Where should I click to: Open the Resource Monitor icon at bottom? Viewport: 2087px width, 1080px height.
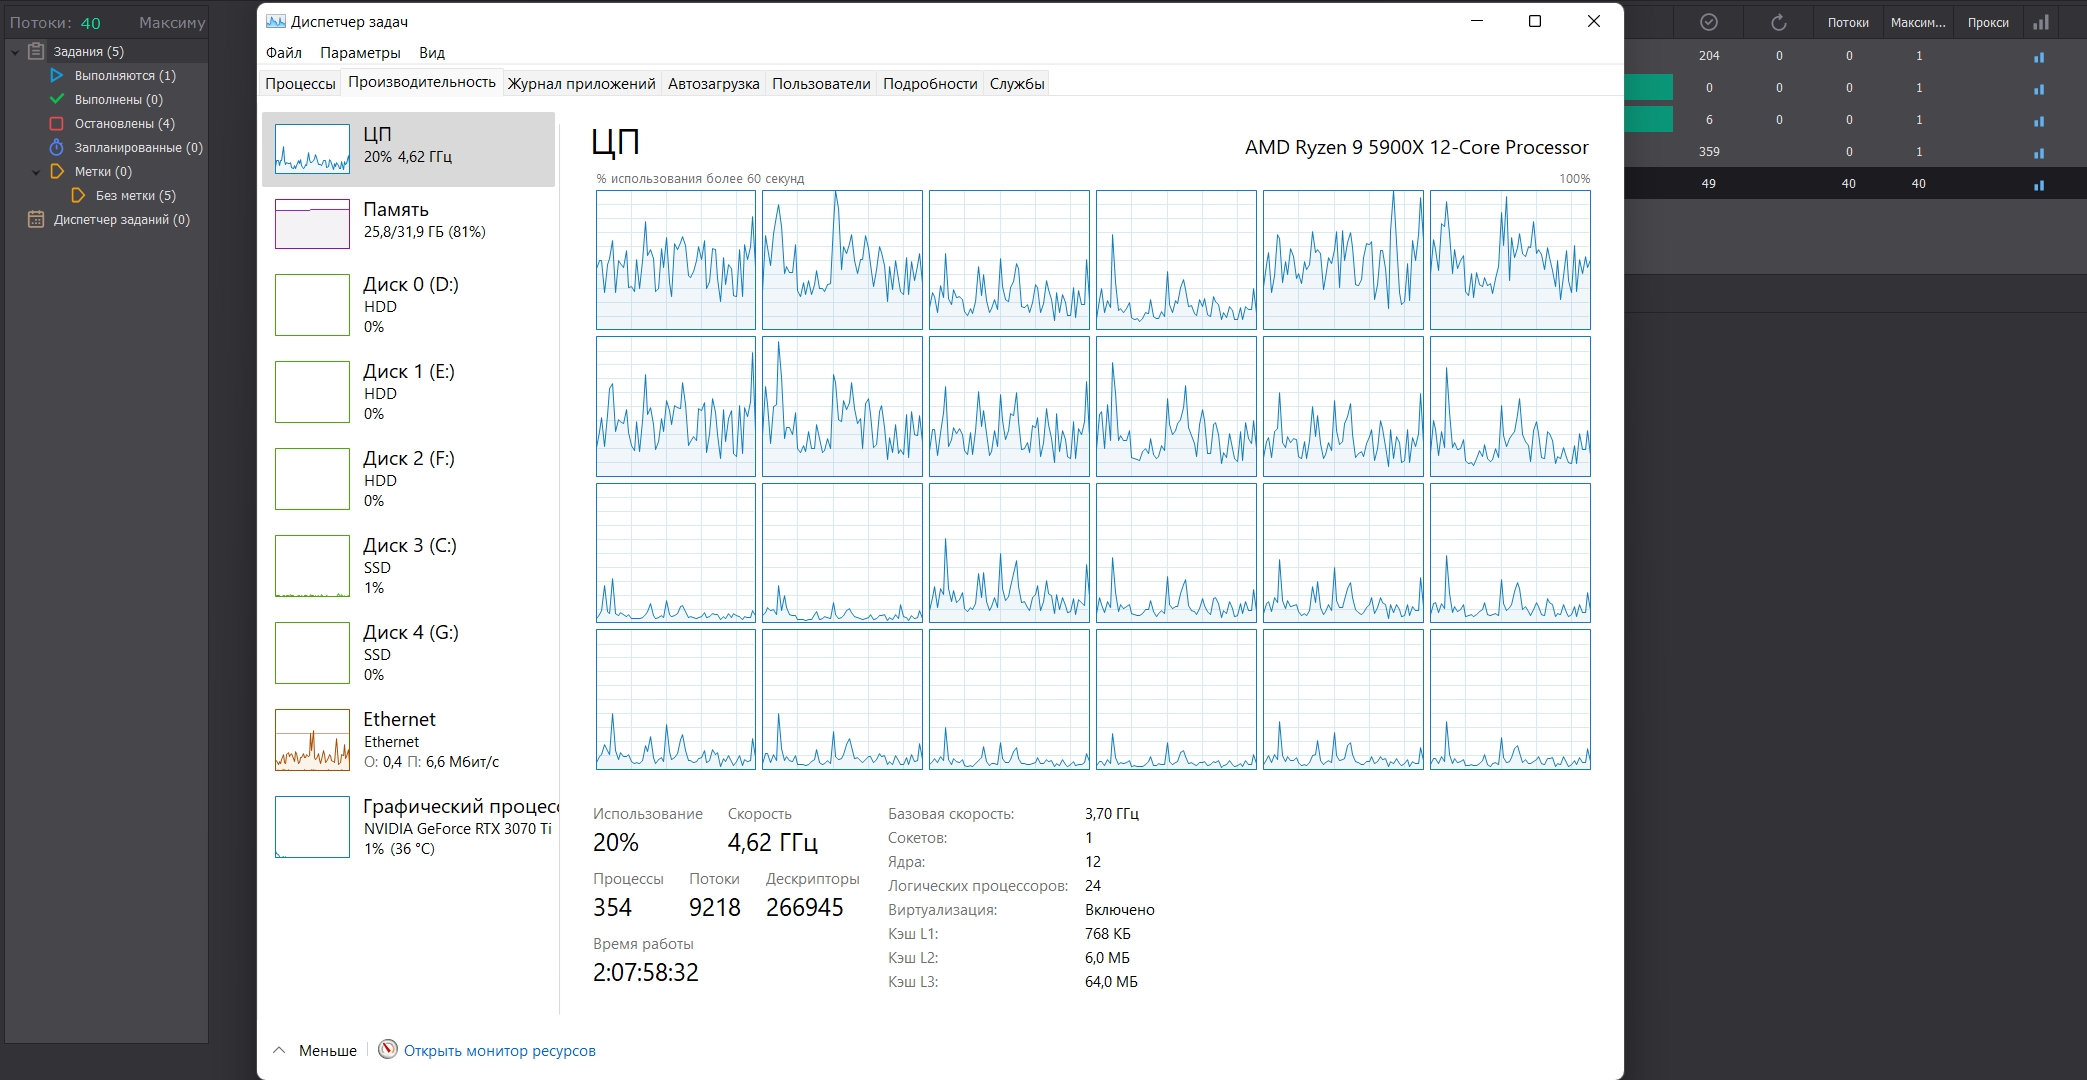point(388,1050)
